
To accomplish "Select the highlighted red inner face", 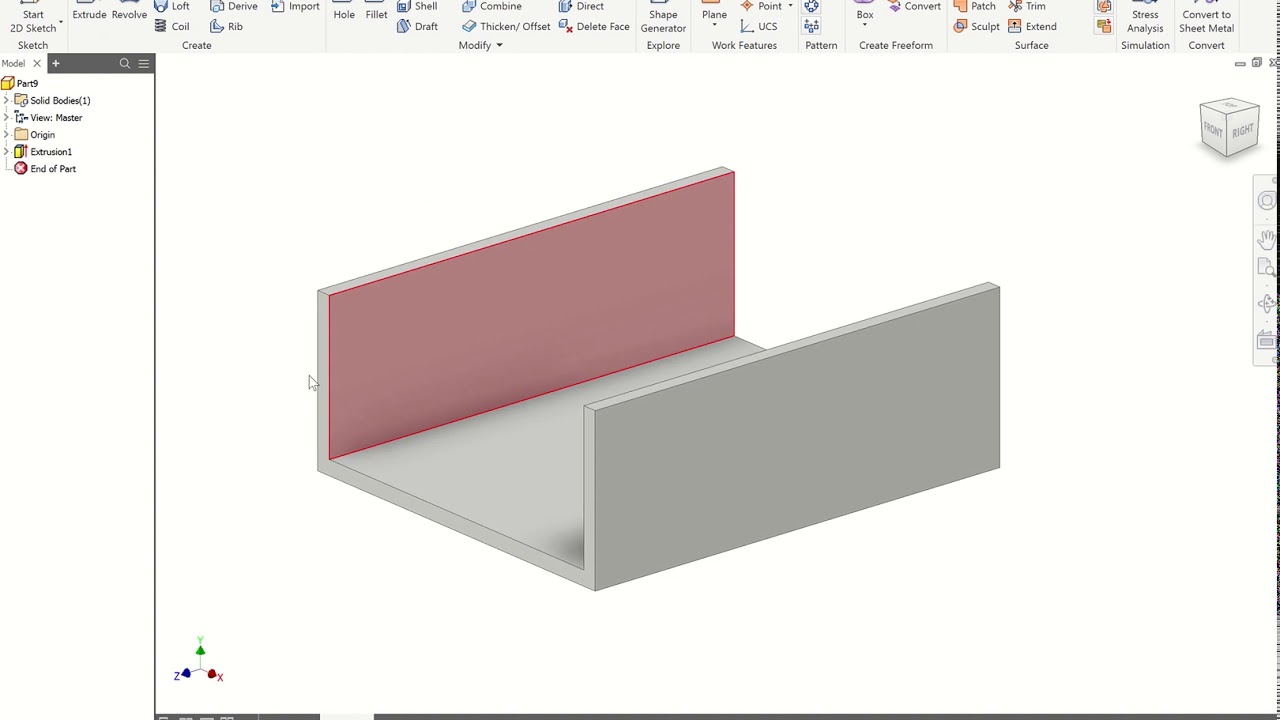I will pos(531,316).
